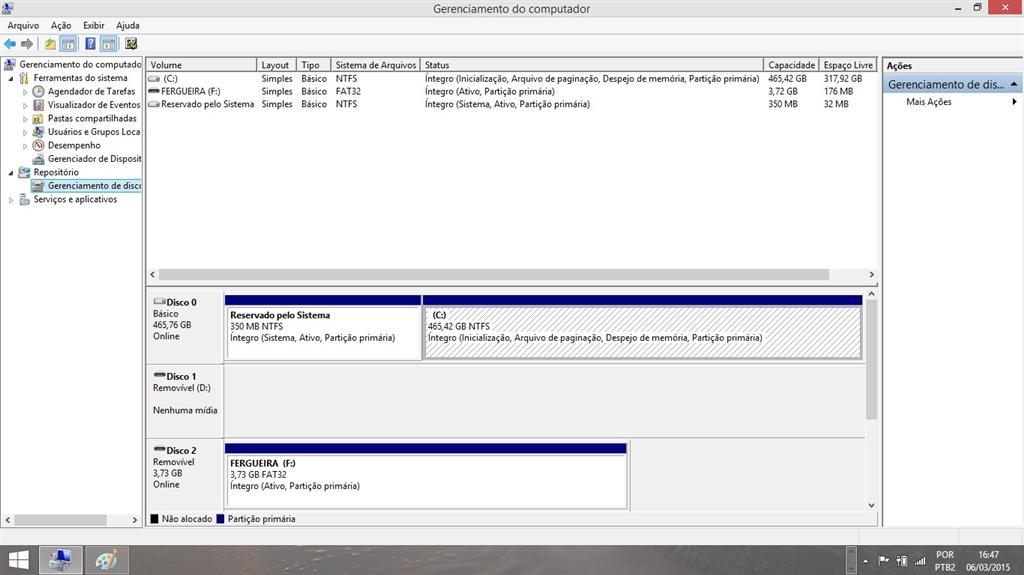Click the Desempenho performance icon
This screenshot has height=575, width=1024.
[x=39, y=145]
